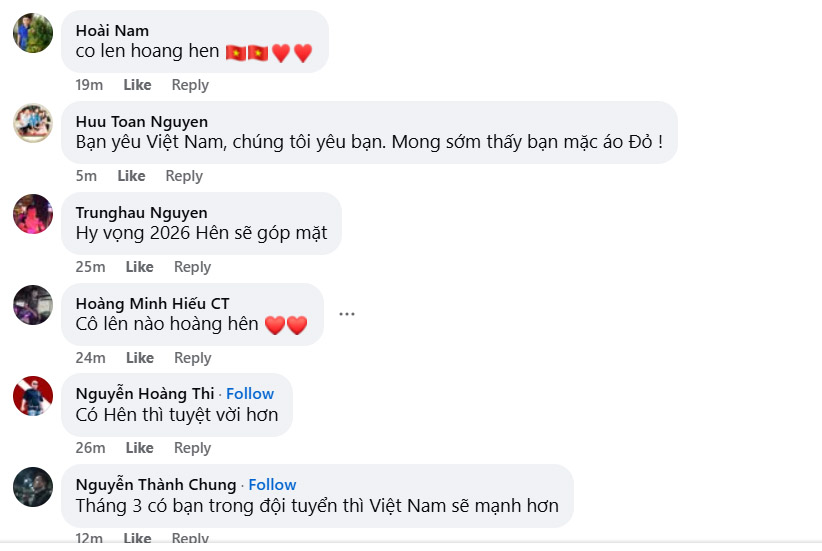Reply to Huu Toan Nguyen's comment
This screenshot has height=551, width=822.
click(184, 176)
